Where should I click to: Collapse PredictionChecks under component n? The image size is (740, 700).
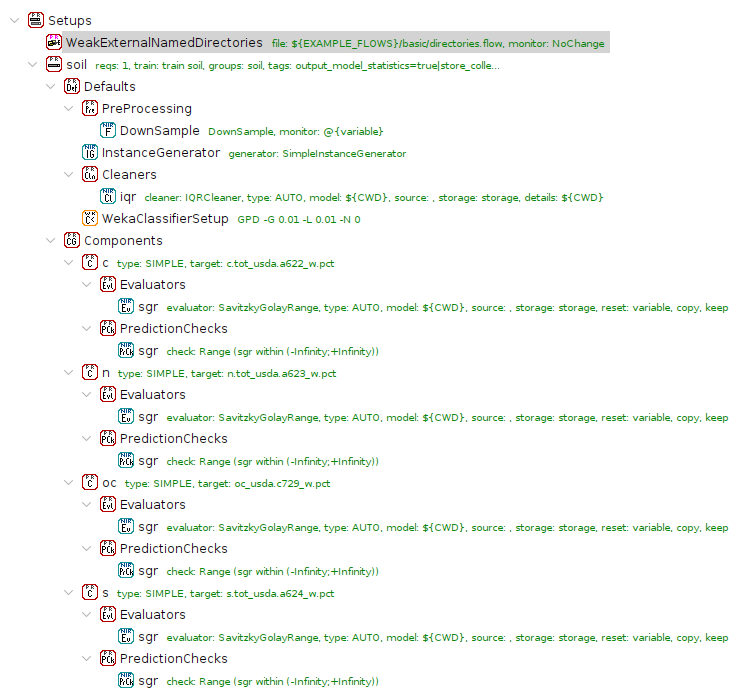86,439
